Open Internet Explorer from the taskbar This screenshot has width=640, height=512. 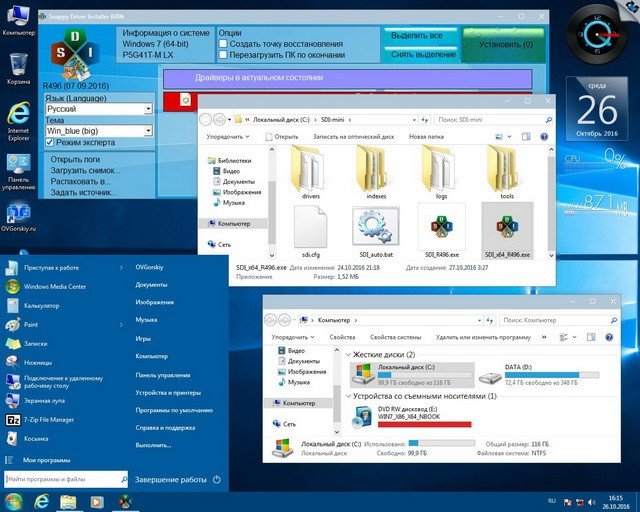[x=41, y=502]
